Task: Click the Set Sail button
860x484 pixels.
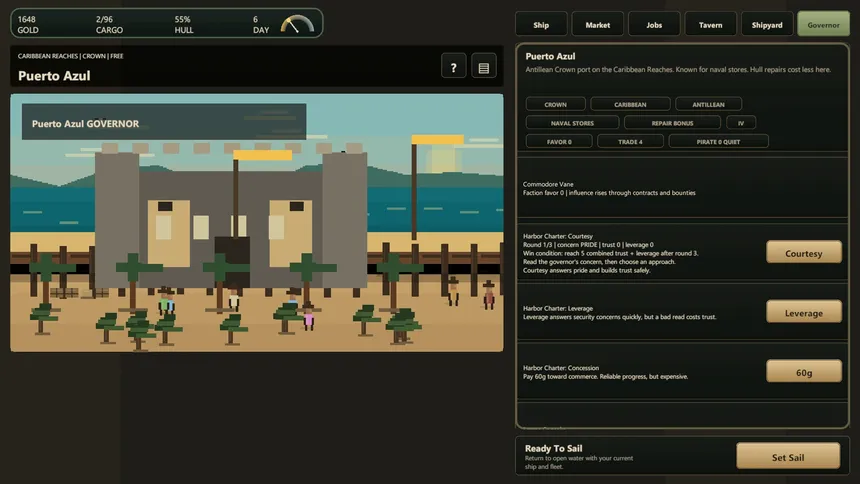Action: point(788,457)
